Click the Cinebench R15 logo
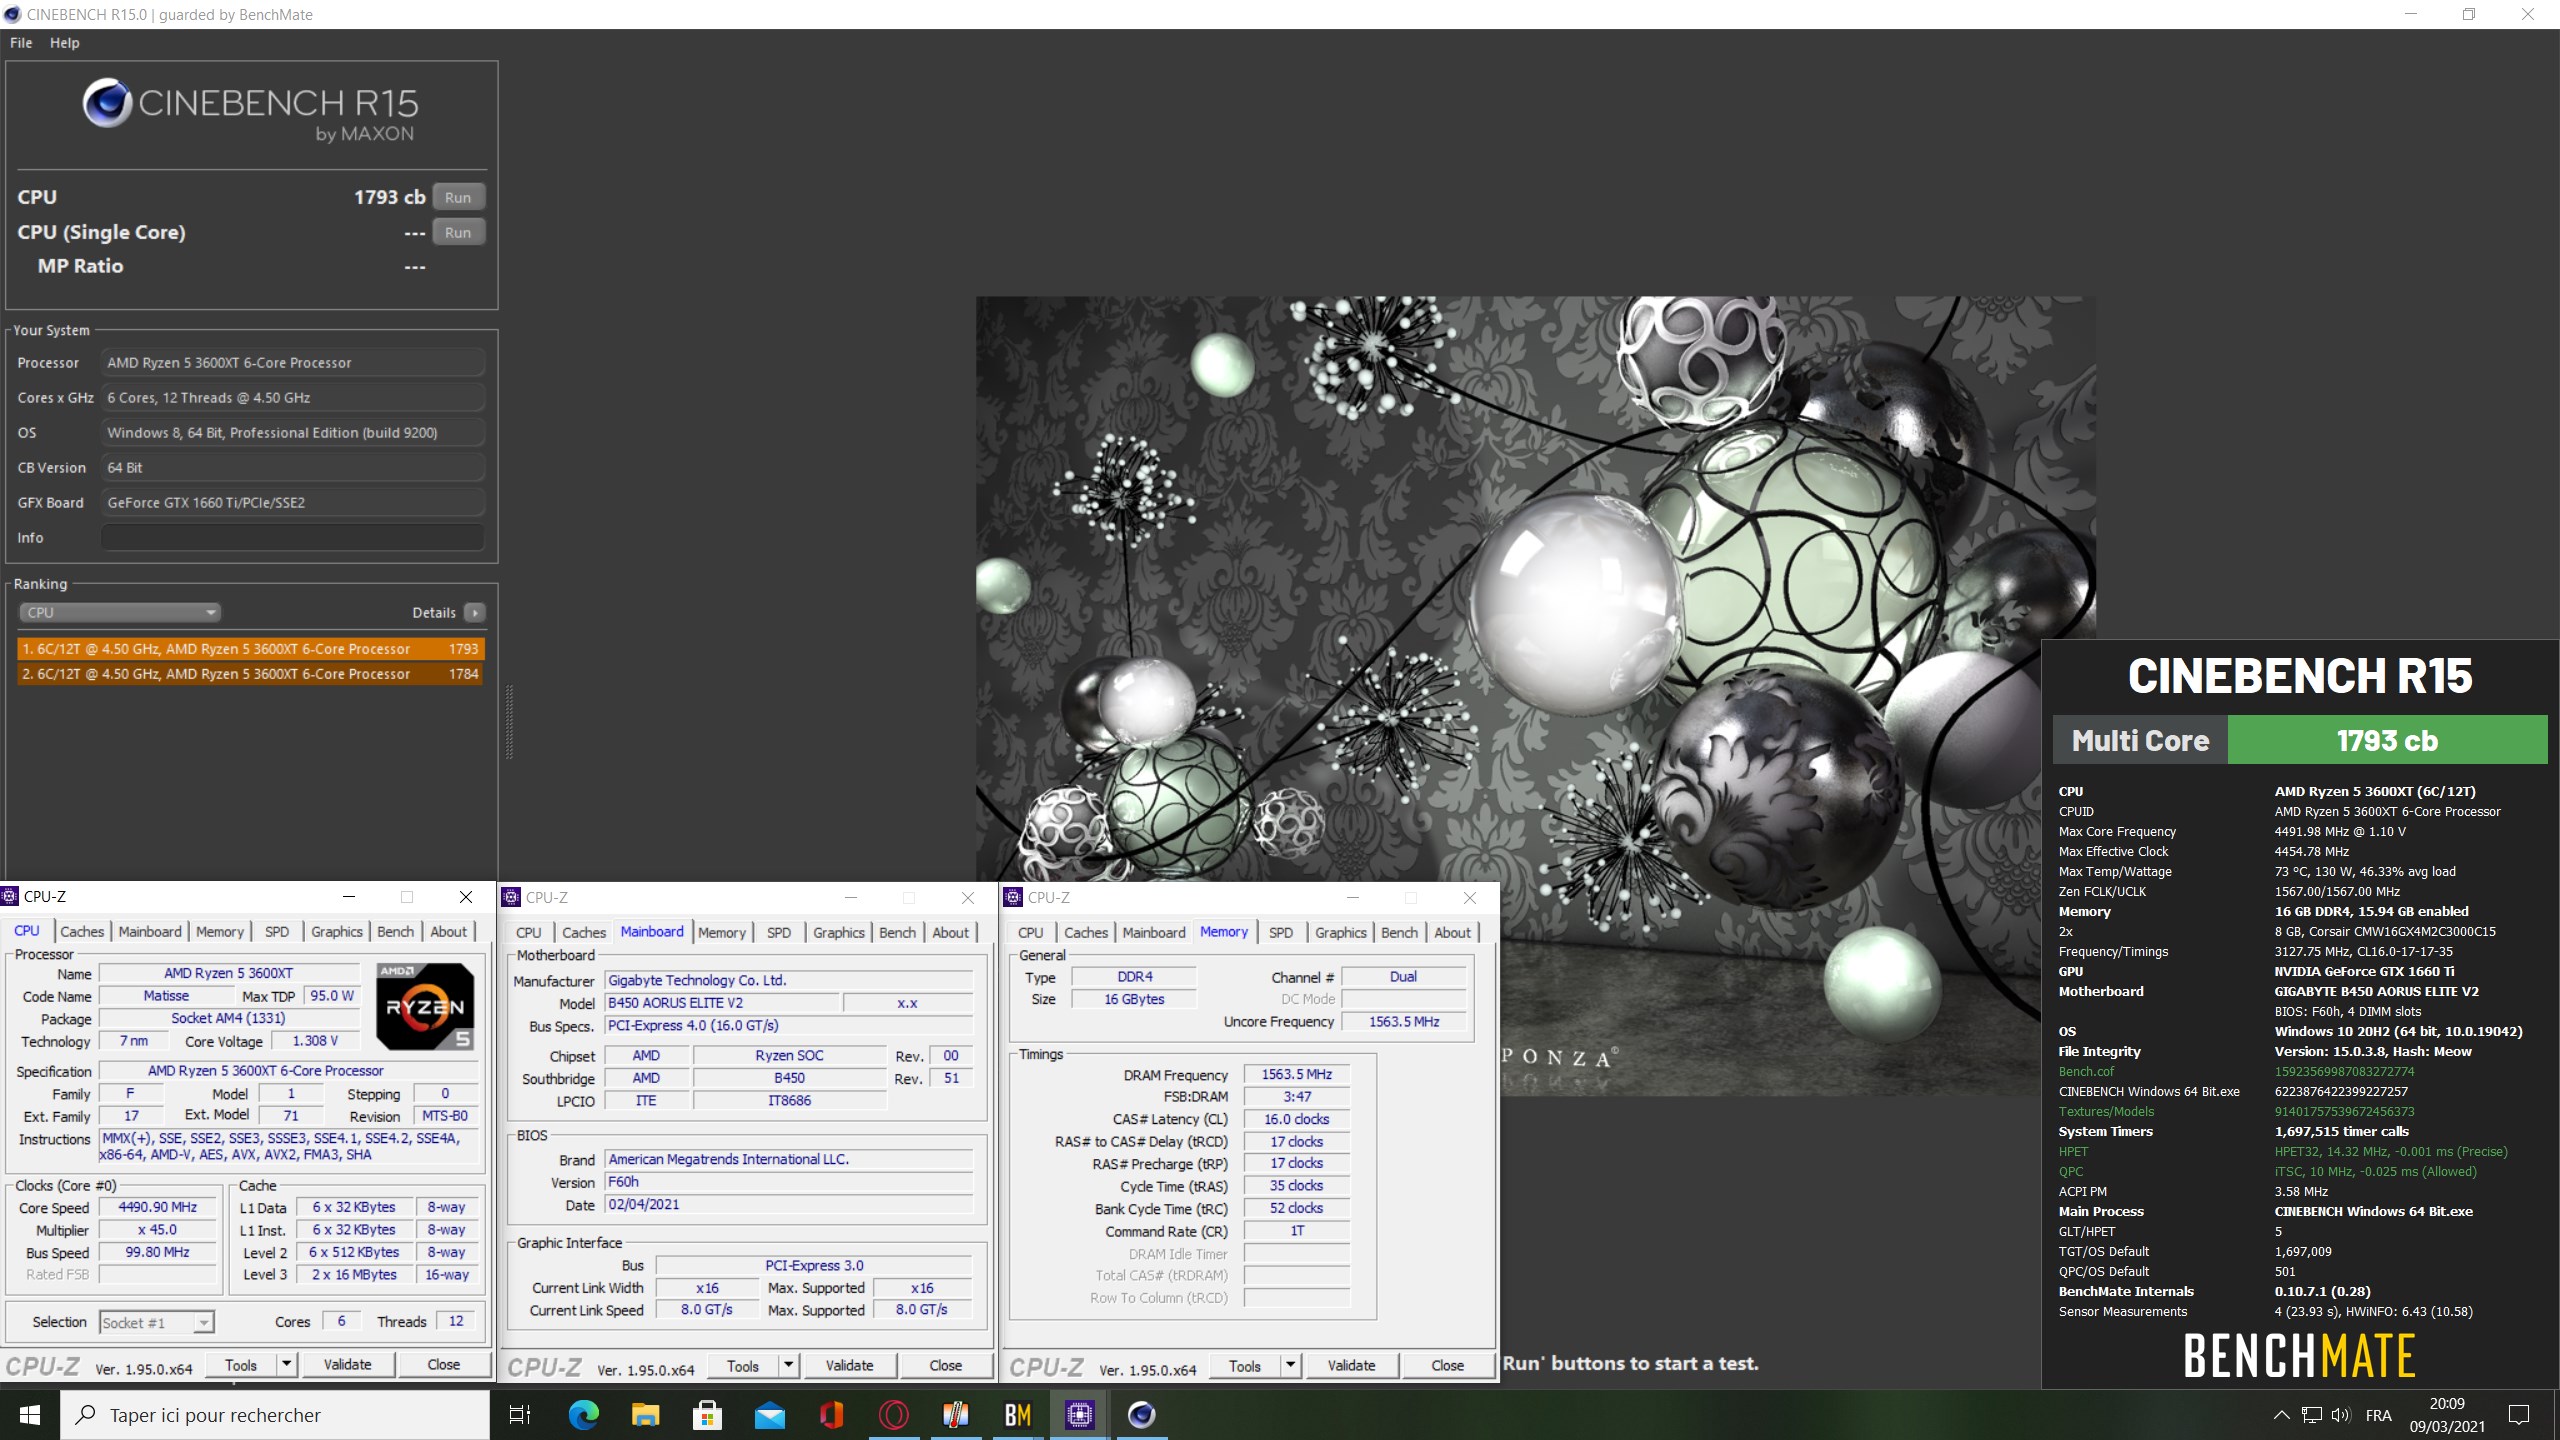This screenshot has height=1440, width=2560. [250, 110]
